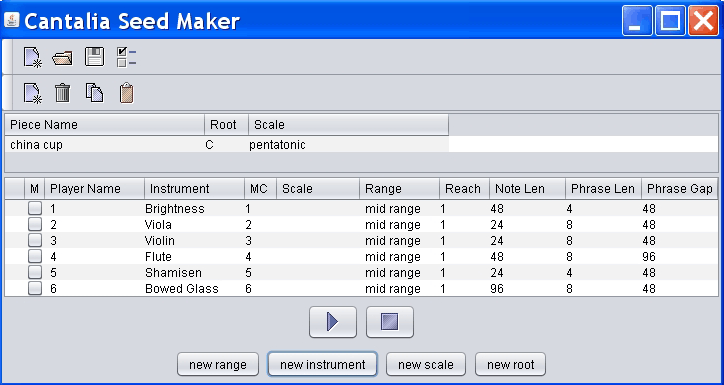Click the new instrument button

click(323, 365)
